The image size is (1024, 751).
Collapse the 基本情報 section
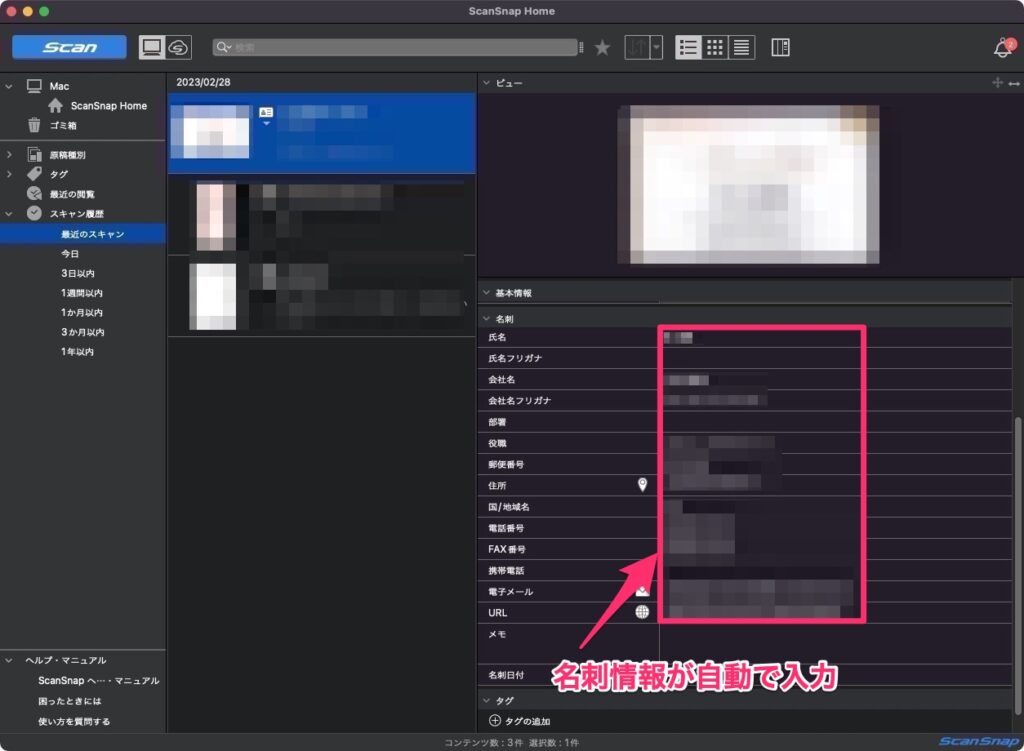[487, 293]
